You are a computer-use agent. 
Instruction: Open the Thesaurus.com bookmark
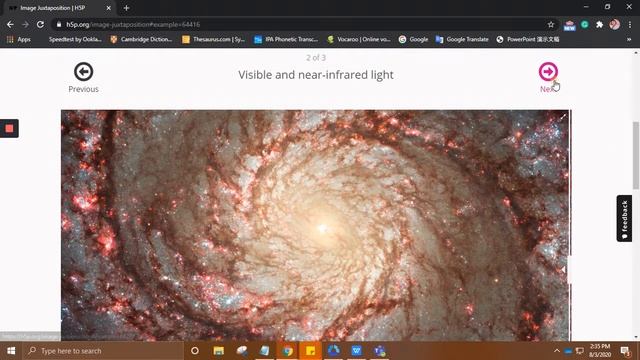click(x=213, y=39)
